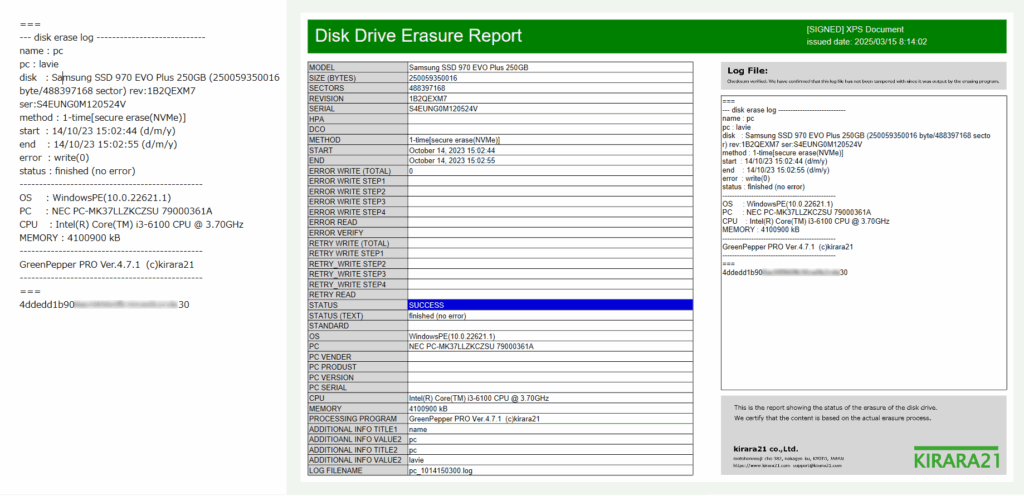Click the 'Checksum verified' note under Log File

tap(863, 82)
